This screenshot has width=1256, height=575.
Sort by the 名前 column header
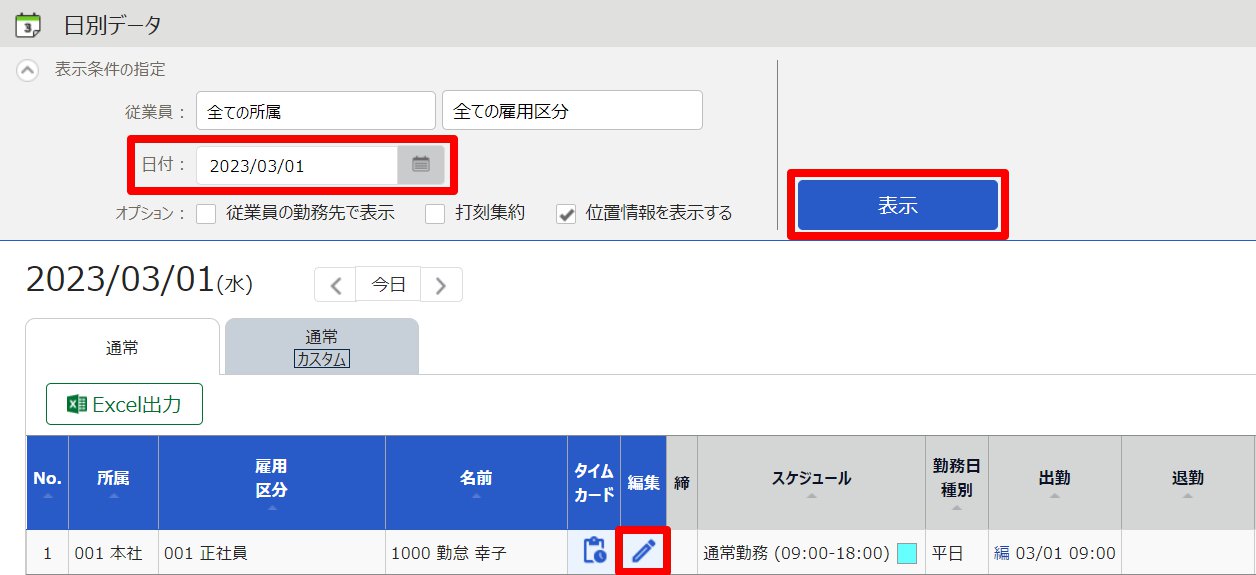(x=476, y=483)
